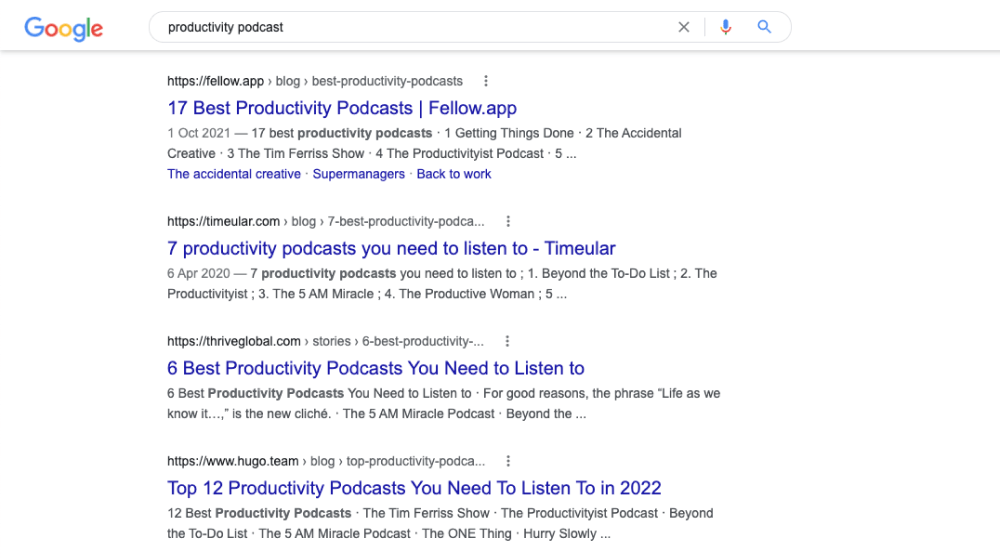Image resolution: width=1000 pixels, height=558 pixels.
Task: Open 7 productivity podcasts Timeular result
Action: pos(391,248)
